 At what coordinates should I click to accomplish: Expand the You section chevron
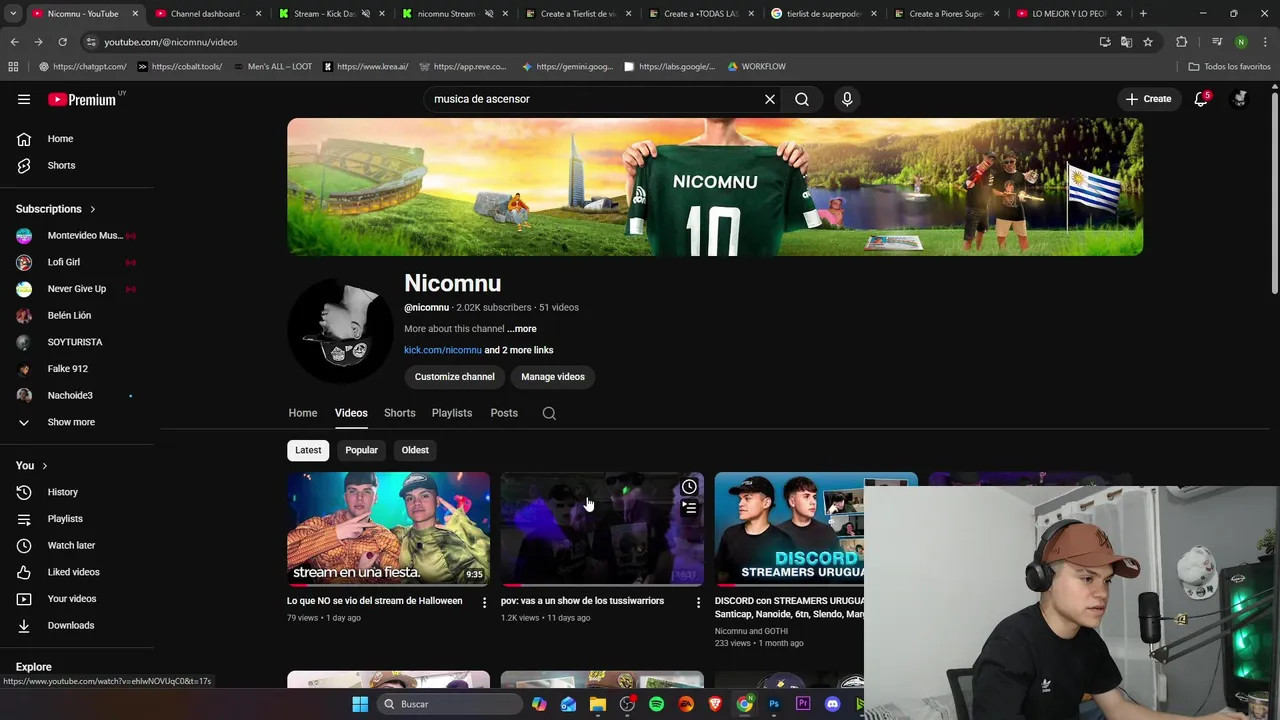tap(44, 466)
